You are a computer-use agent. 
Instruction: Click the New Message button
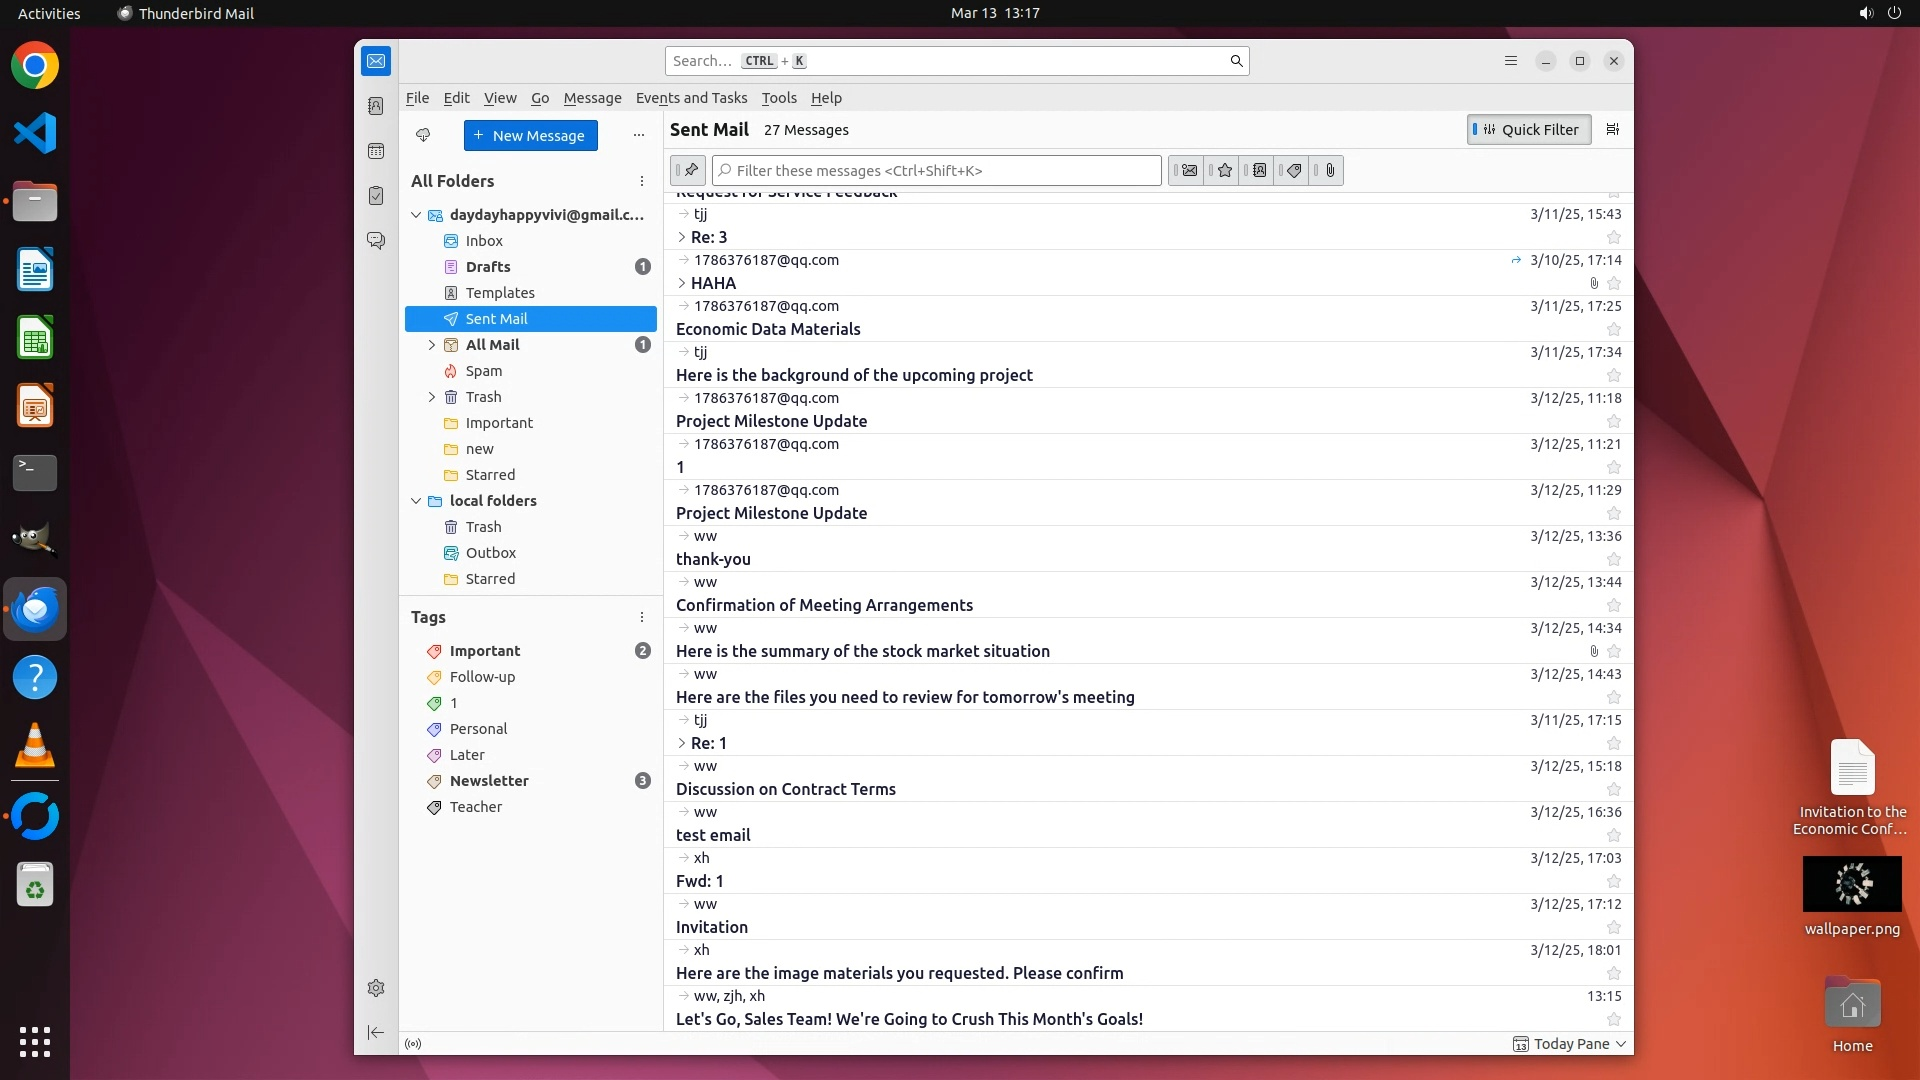click(x=530, y=135)
